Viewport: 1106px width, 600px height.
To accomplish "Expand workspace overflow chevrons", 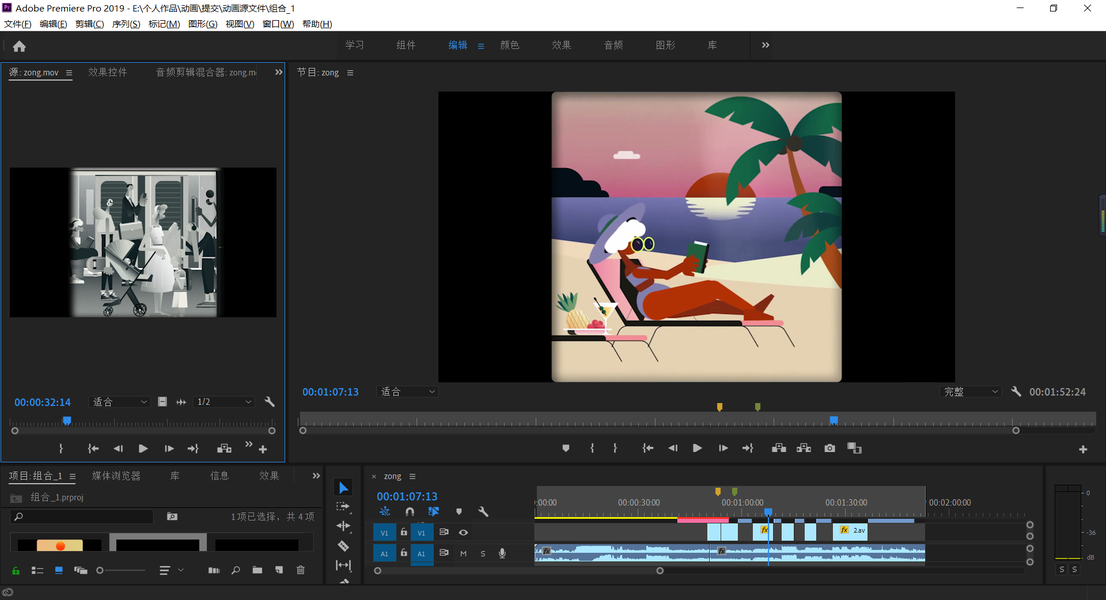I will (765, 45).
